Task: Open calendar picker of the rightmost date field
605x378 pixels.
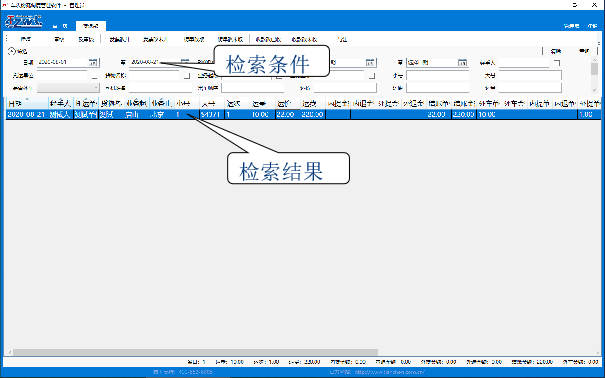Action: [462, 62]
